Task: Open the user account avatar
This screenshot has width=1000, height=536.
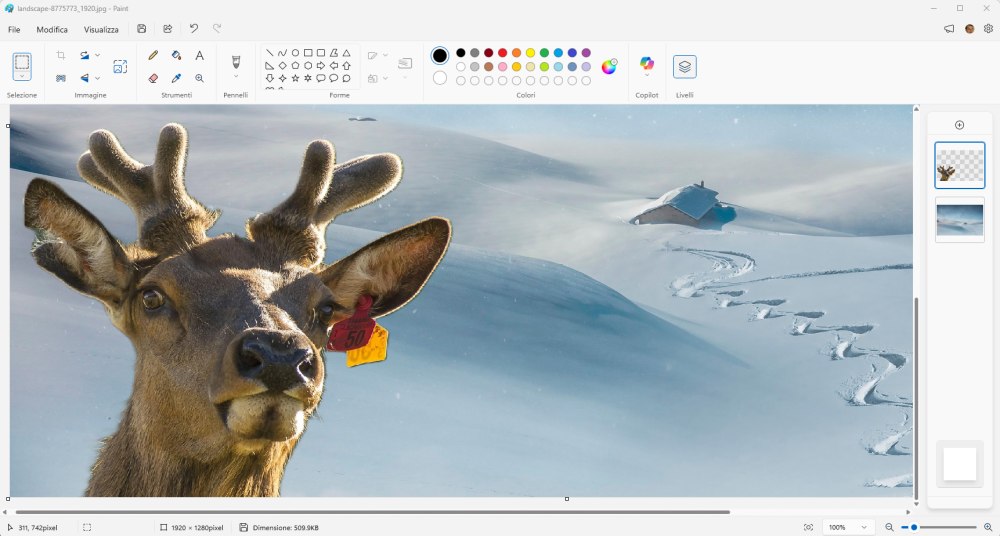Action: click(969, 29)
